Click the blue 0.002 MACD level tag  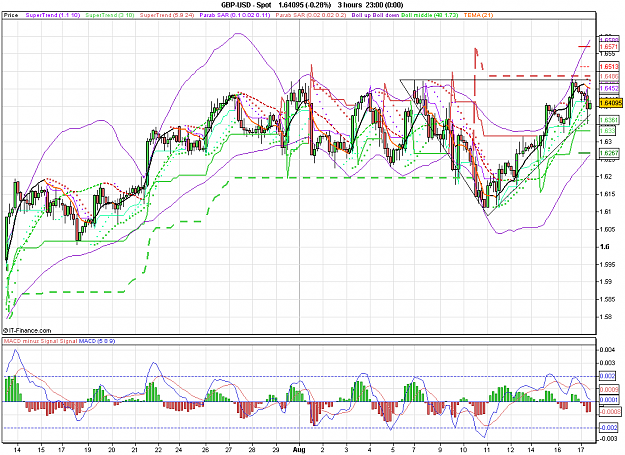tap(608, 376)
